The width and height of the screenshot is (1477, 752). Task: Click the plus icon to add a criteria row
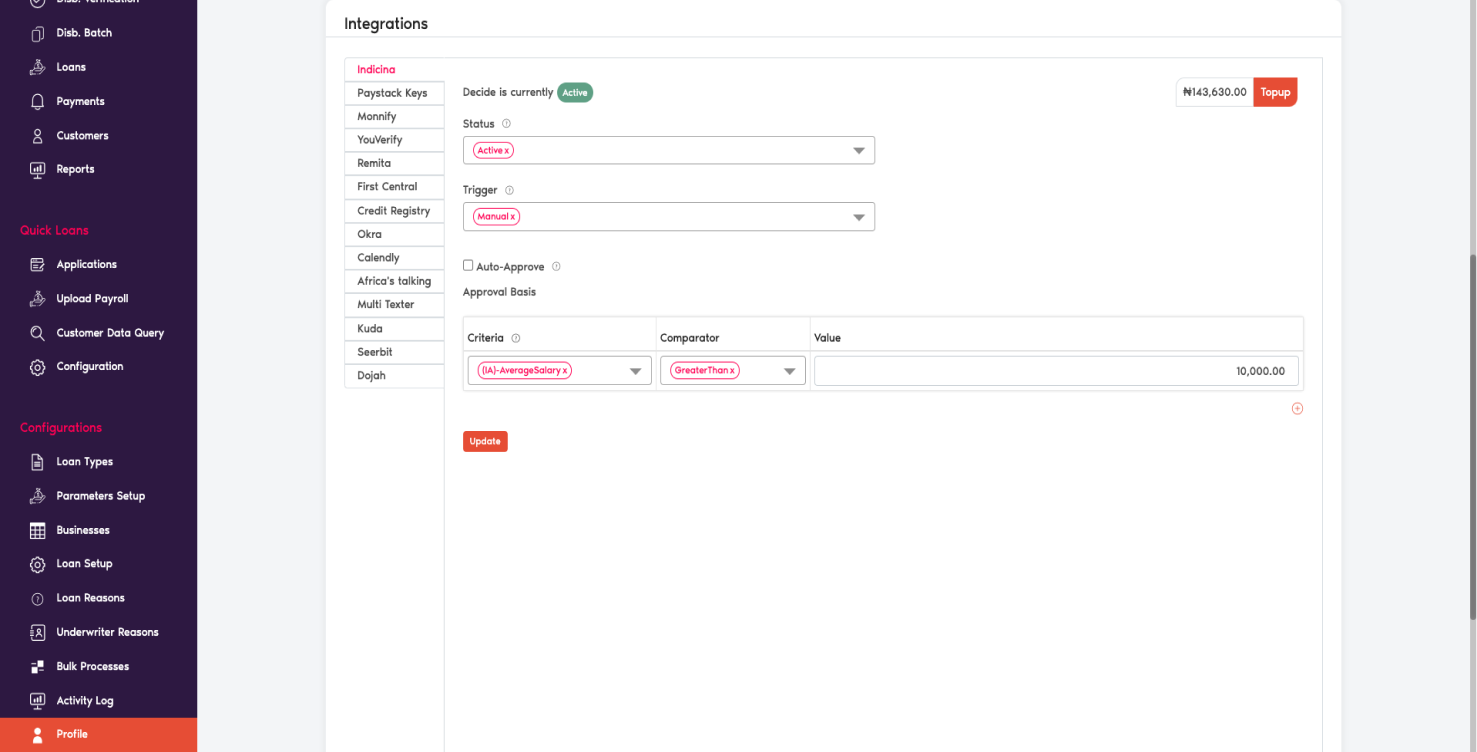pyautogui.click(x=1297, y=408)
